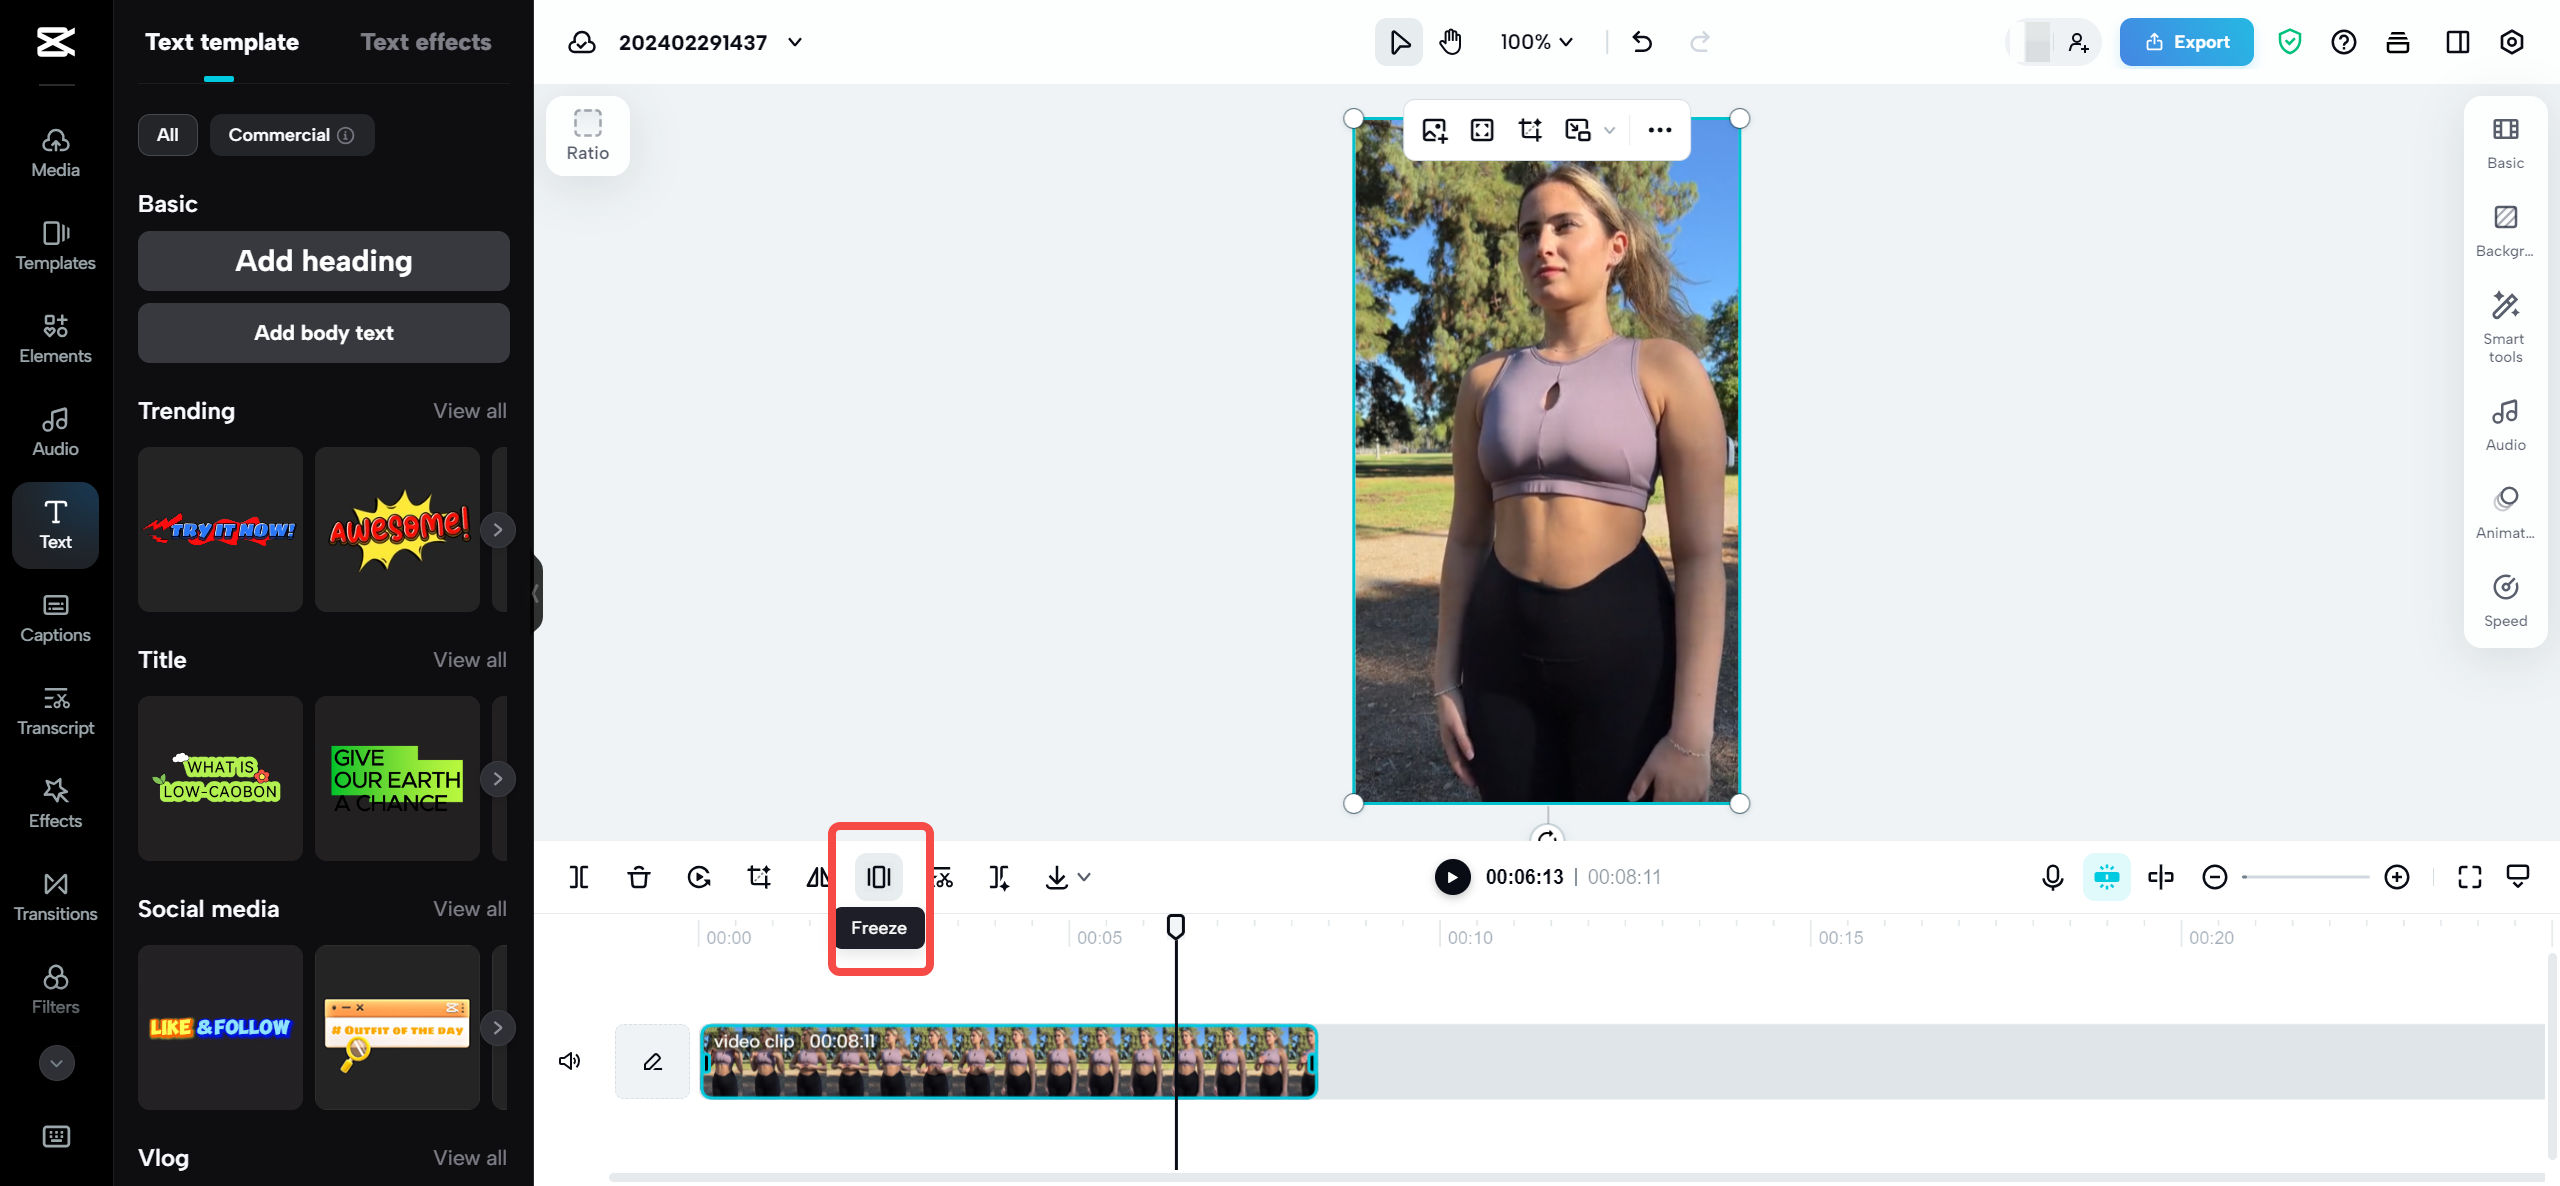
Task: Click View all next to Trending
Action: 469,410
